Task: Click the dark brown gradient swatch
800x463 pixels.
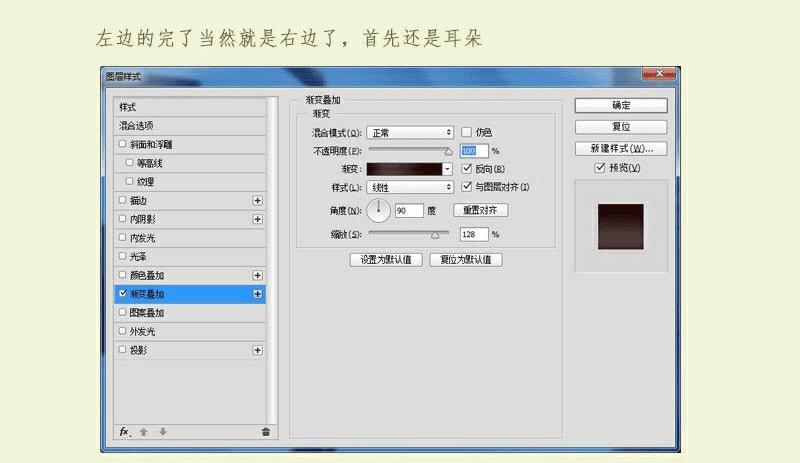Action: point(404,169)
